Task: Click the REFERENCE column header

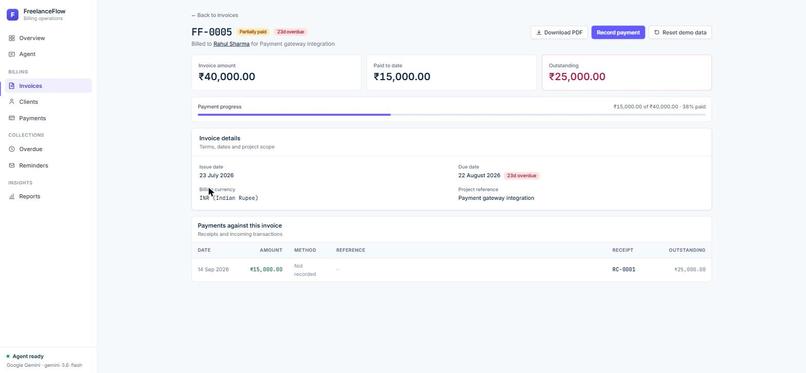Action: click(x=351, y=250)
